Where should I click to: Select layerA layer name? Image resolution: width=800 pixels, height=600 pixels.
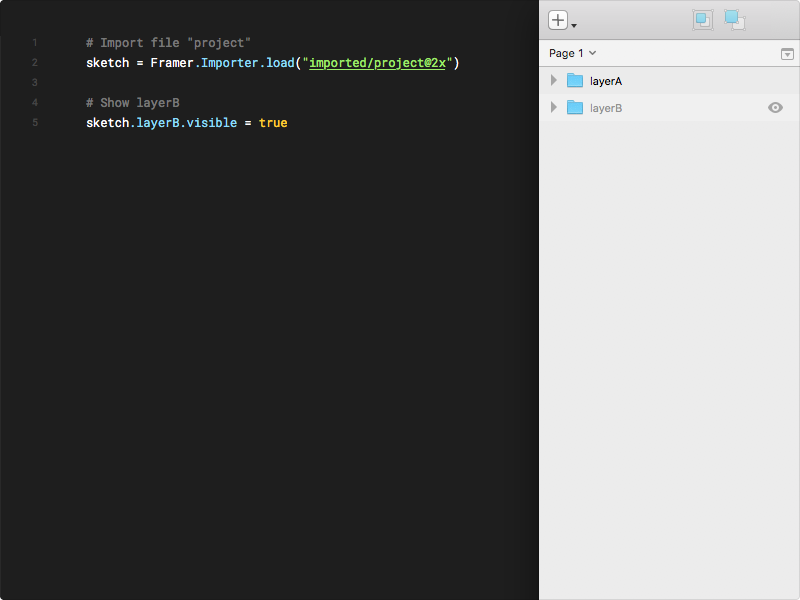[x=606, y=81]
